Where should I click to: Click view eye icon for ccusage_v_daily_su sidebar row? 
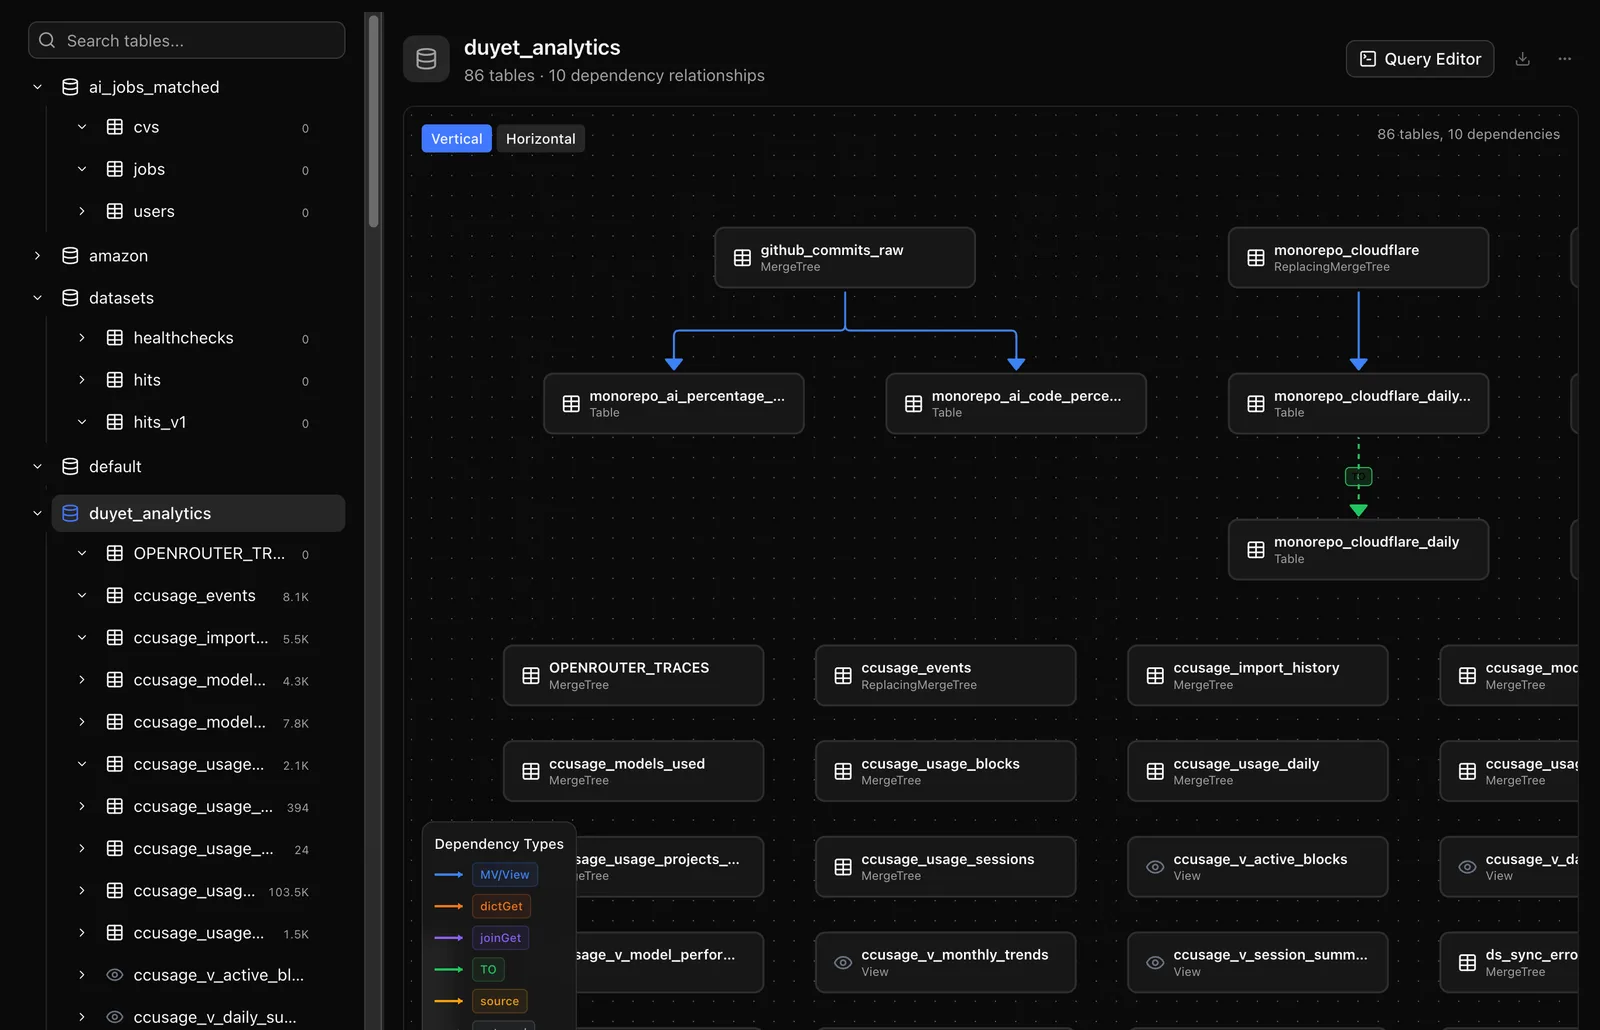pos(115,1017)
